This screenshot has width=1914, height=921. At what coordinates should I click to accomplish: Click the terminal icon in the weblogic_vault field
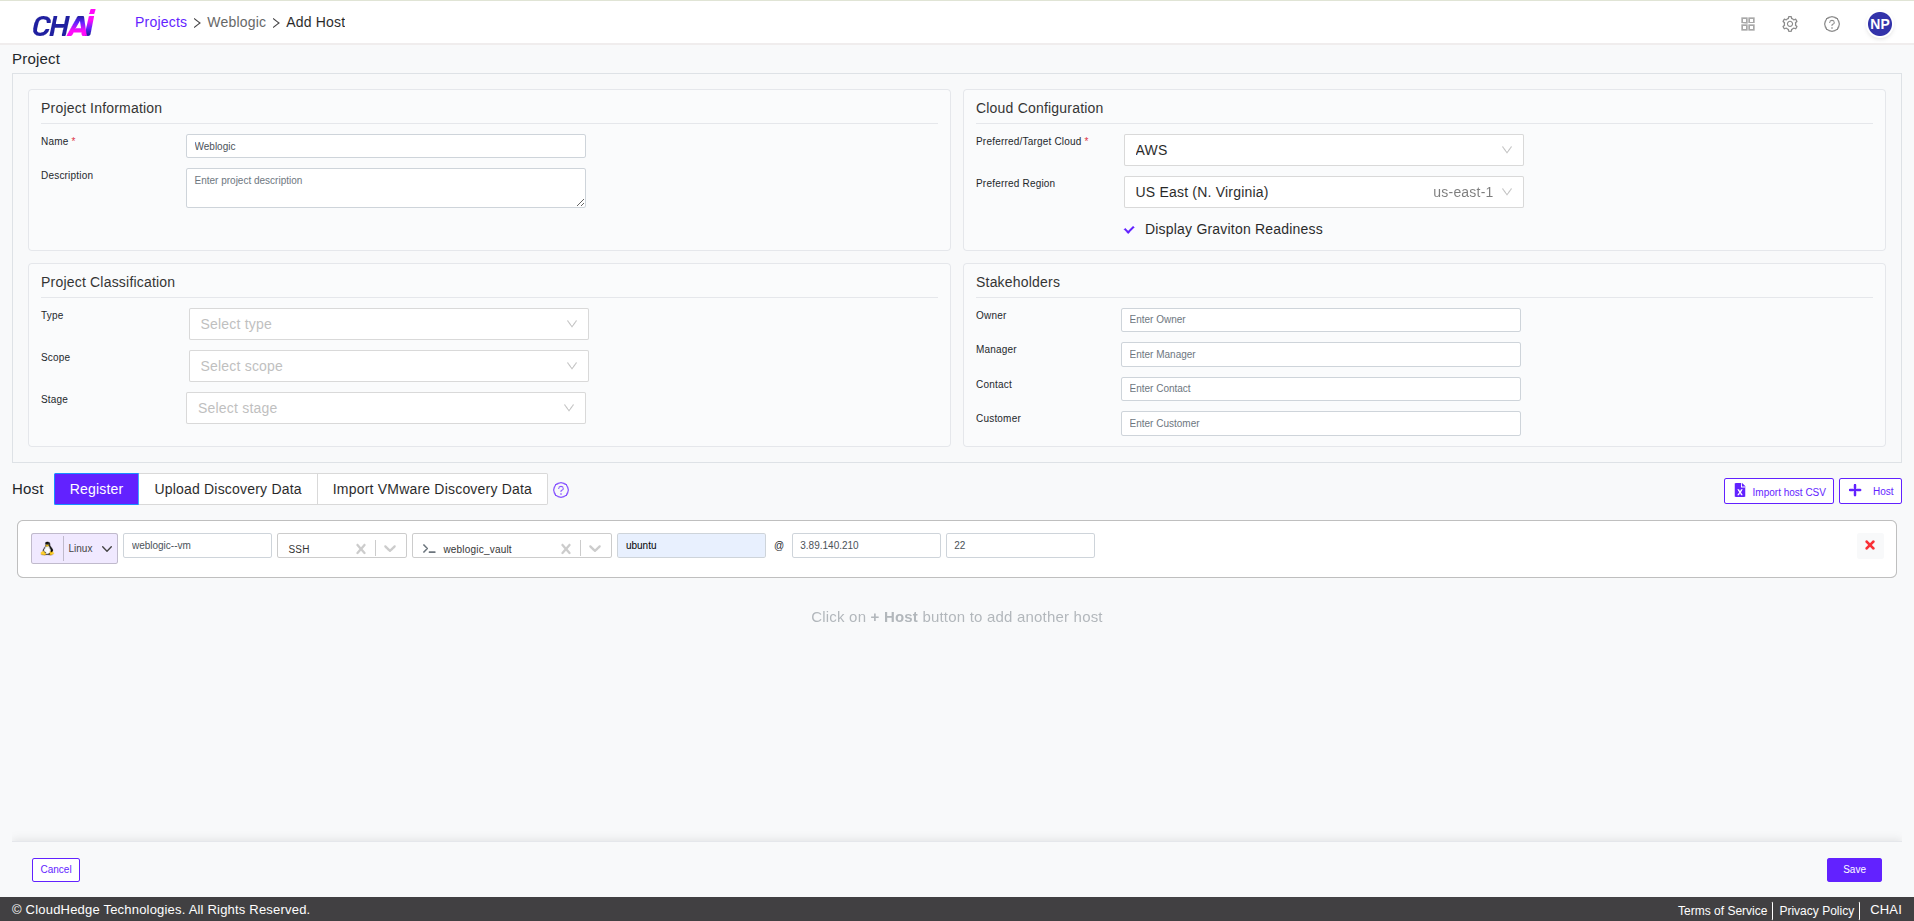pyautogui.click(x=427, y=548)
